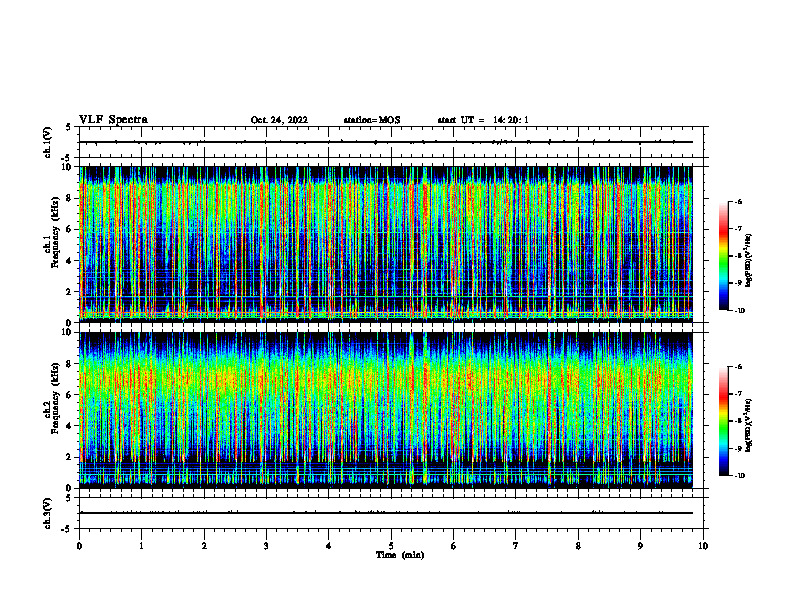Click the ch.2 spectrogram color bar
The image size is (792, 612).
pyautogui.click(x=724, y=421)
